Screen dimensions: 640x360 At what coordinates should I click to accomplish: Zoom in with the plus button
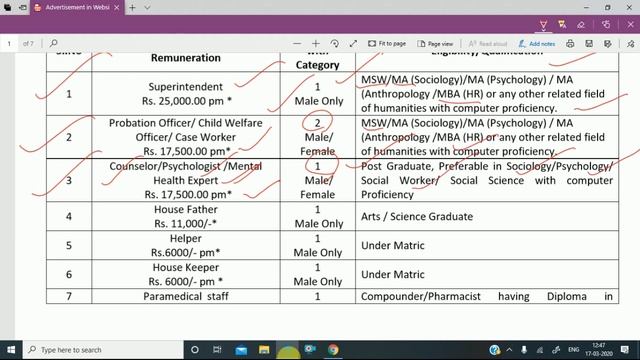tap(316, 44)
